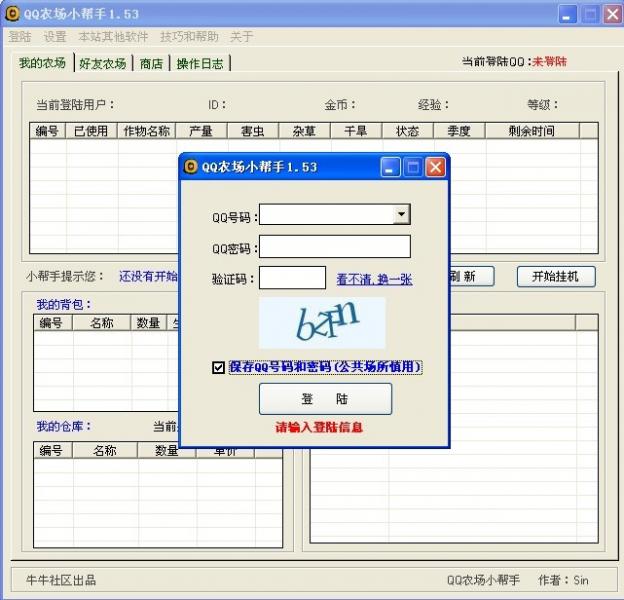This screenshot has height=600, width=624.
Task: Close the login dialog
Action: 435,167
